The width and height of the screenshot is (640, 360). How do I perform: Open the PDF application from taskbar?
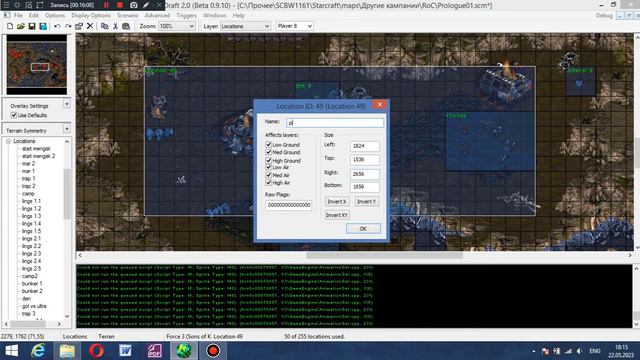pos(155,351)
